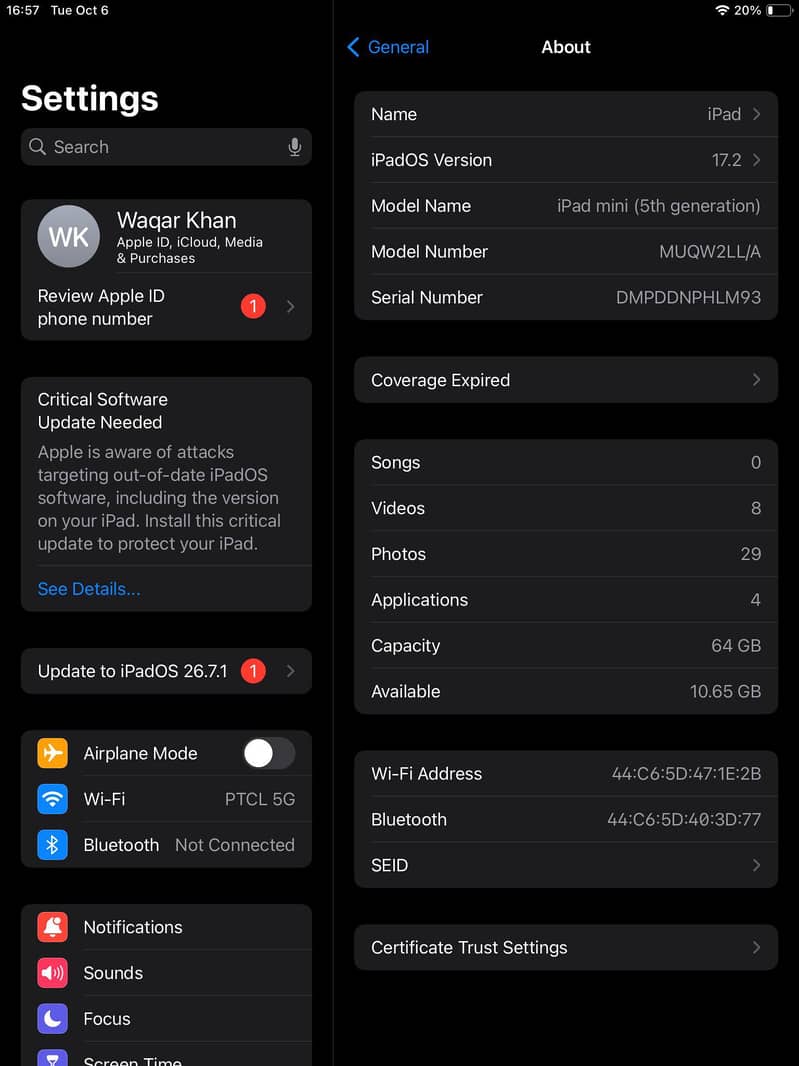Screen dimensions: 799x1066
Task: Open Certificate Trust Settings chevron
Action: [x=756, y=948]
